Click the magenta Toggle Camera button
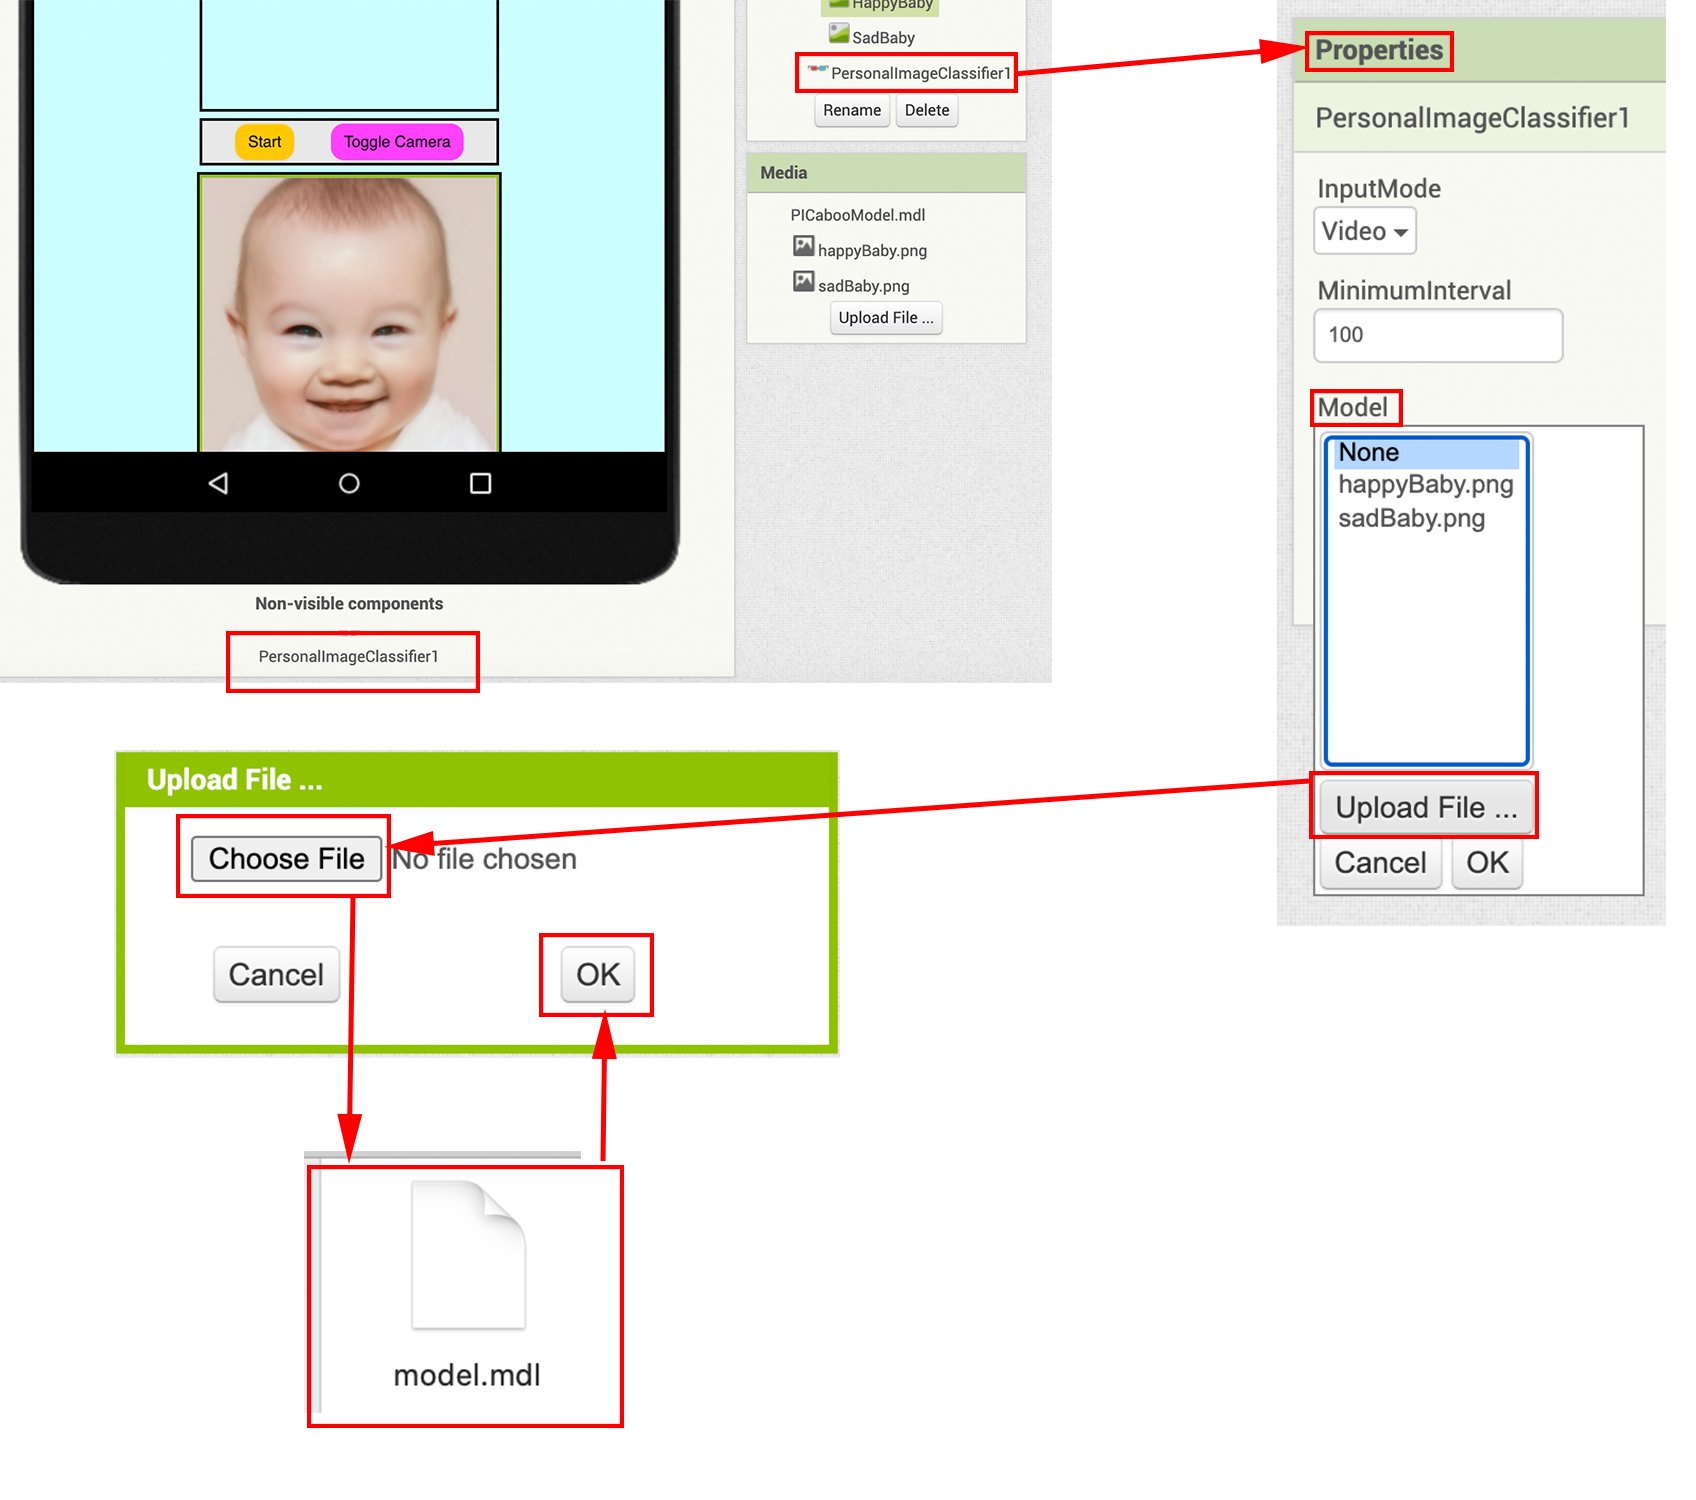The image size is (1696, 1500). coord(397,142)
